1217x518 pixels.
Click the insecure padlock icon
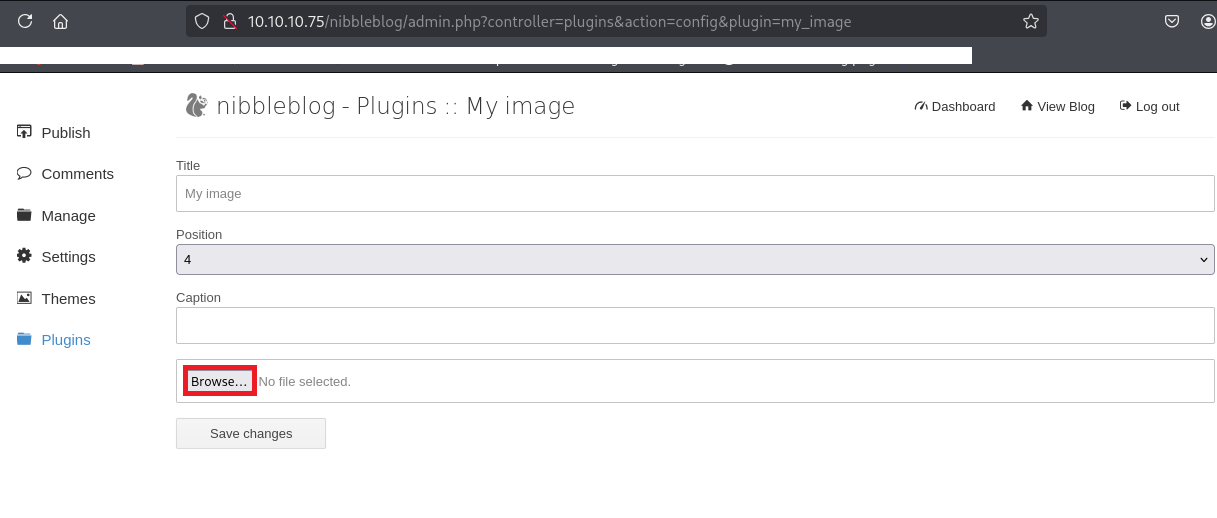click(229, 21)
